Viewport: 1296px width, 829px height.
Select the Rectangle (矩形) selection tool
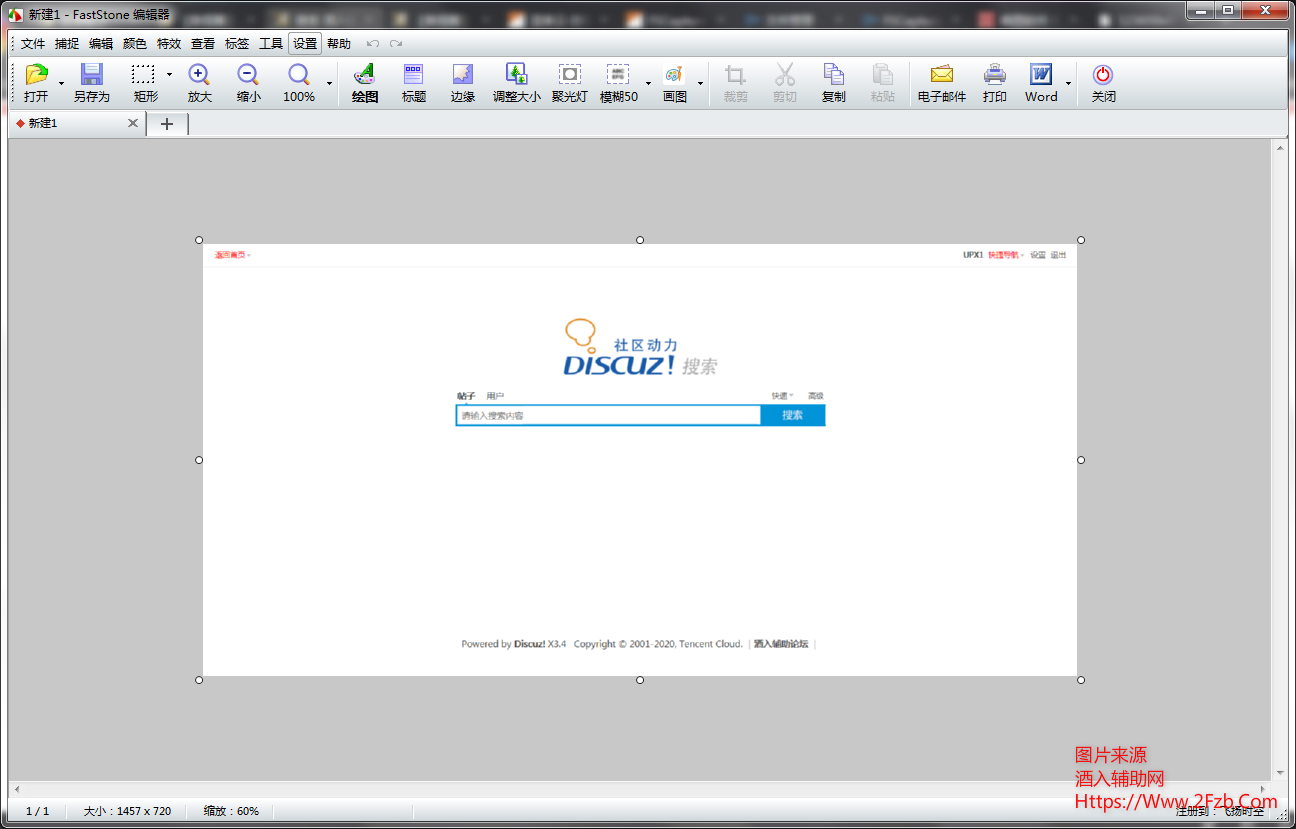coord(144,75)
